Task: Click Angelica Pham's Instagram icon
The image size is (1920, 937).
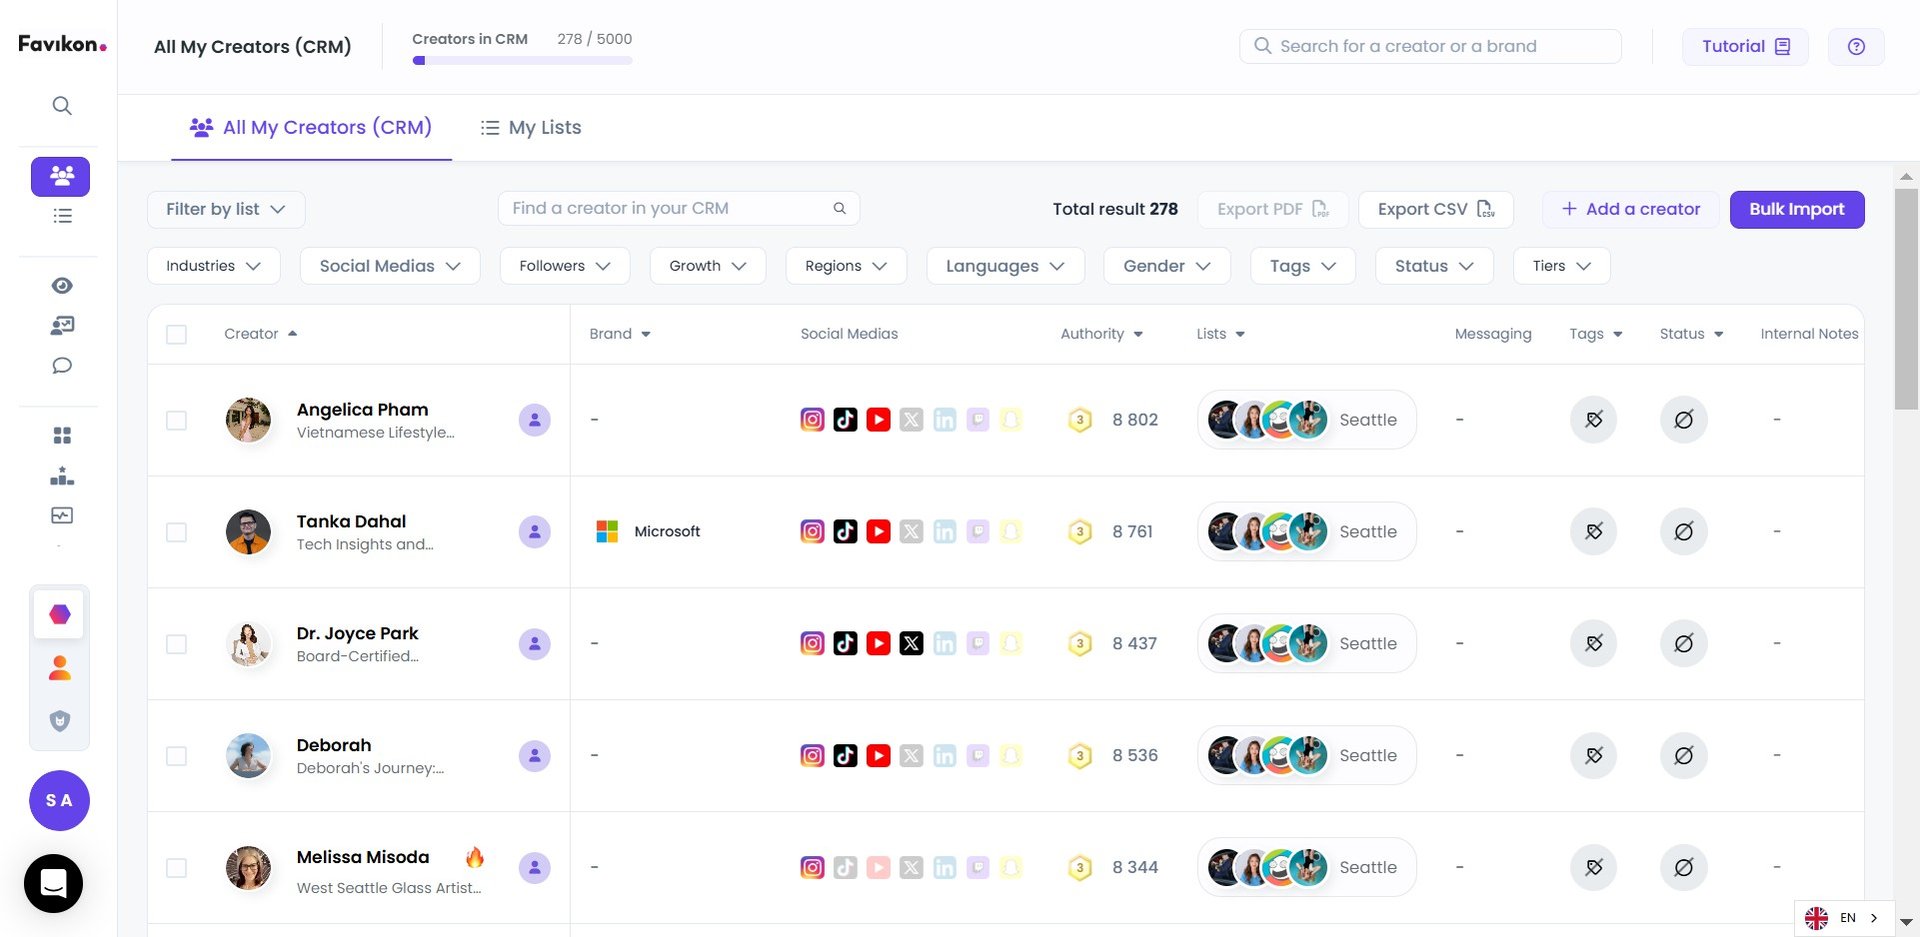Action: [812, 420]
